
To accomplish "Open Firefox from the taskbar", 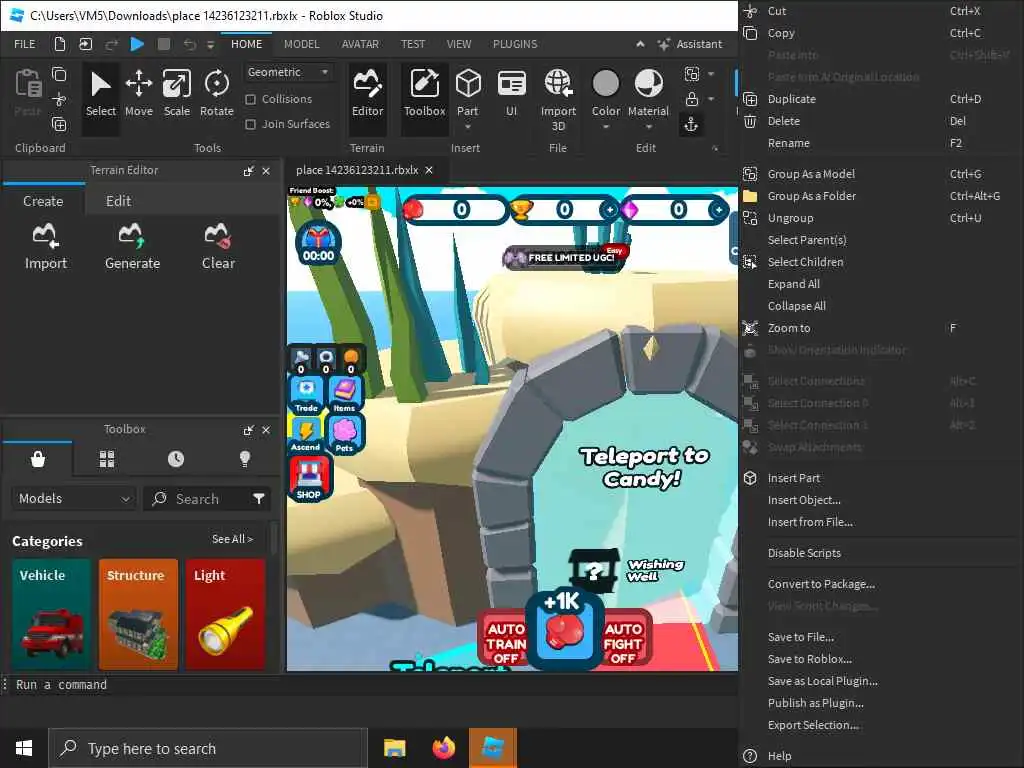I will pyautogui.click(x=443, y=748).
